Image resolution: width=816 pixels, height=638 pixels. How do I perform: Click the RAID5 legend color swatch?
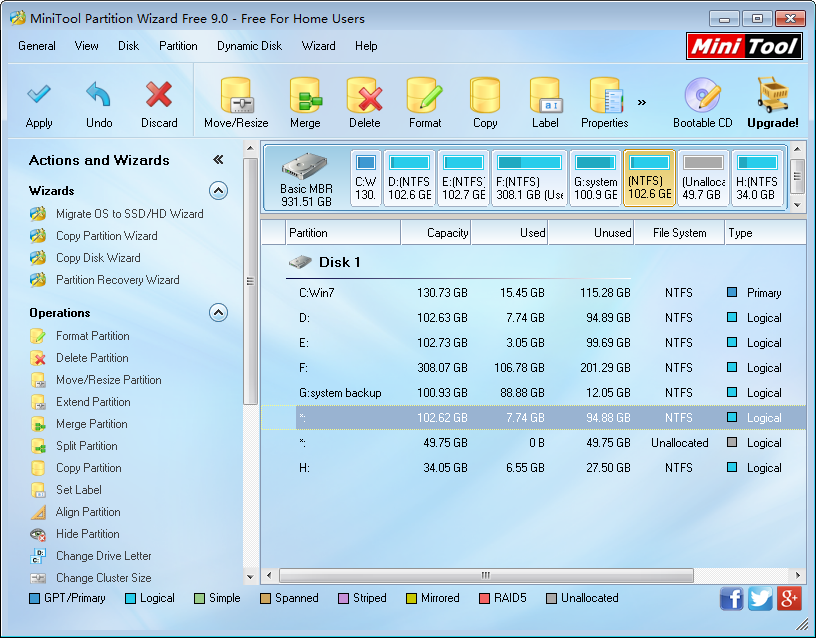point(484,598)
